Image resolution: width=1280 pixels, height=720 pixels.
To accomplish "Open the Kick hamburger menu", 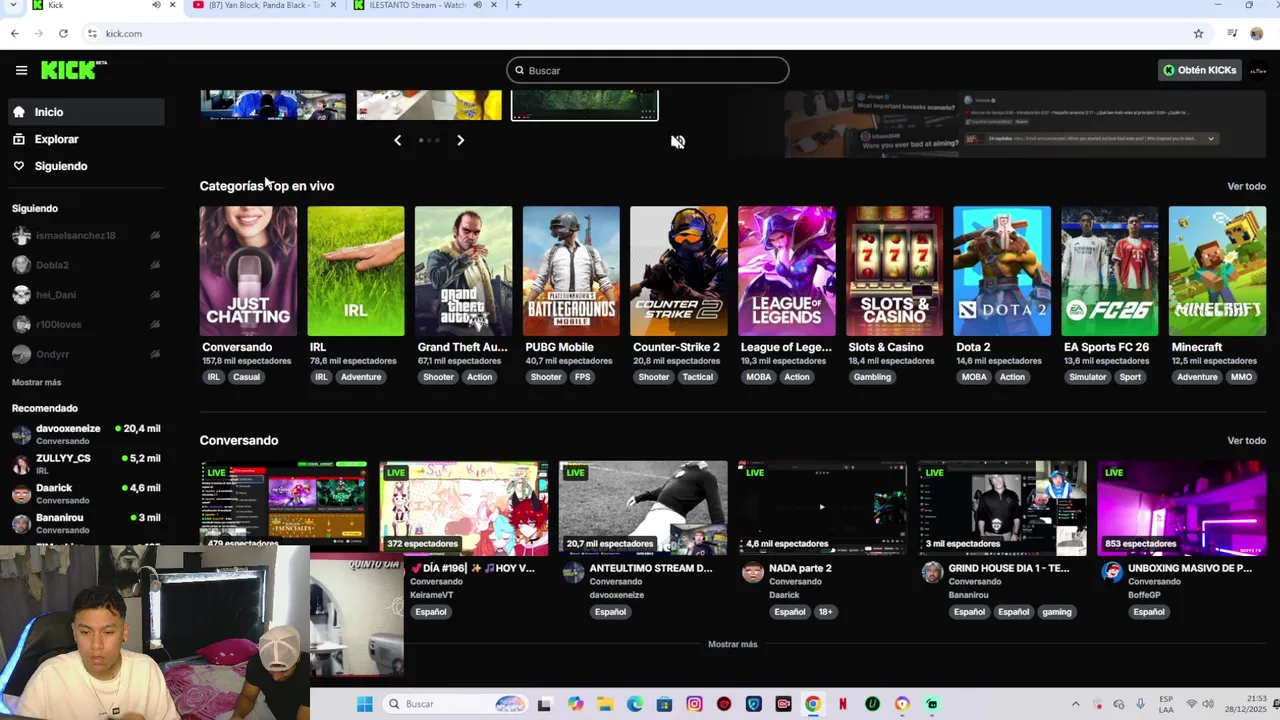I will (21, 70).
